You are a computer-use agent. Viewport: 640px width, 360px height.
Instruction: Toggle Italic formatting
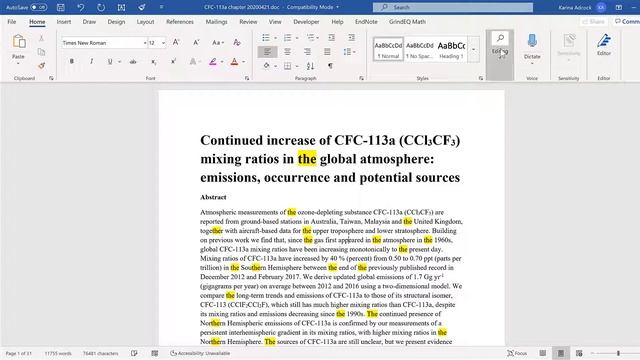click(x=91, y=62)
